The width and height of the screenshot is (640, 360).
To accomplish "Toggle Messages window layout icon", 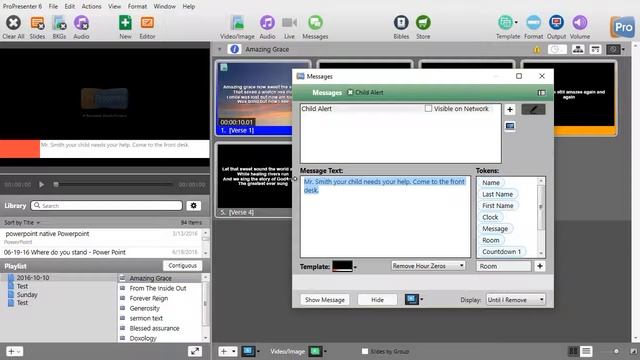I will click(541, 93).
